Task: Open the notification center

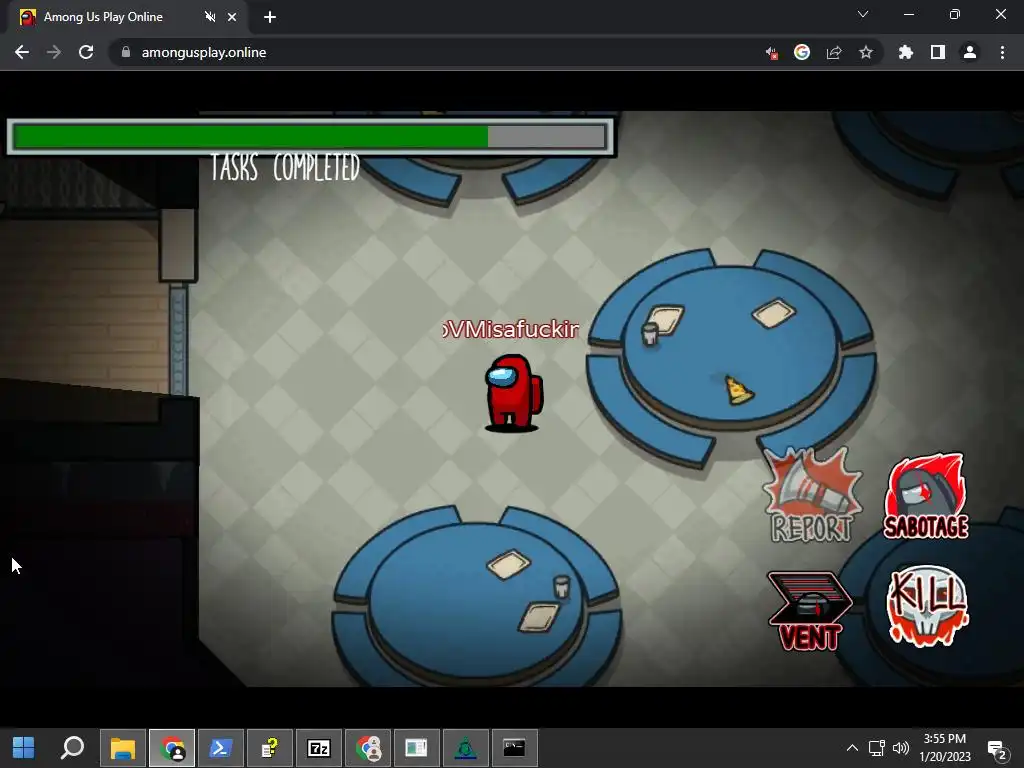Action: 997,749
